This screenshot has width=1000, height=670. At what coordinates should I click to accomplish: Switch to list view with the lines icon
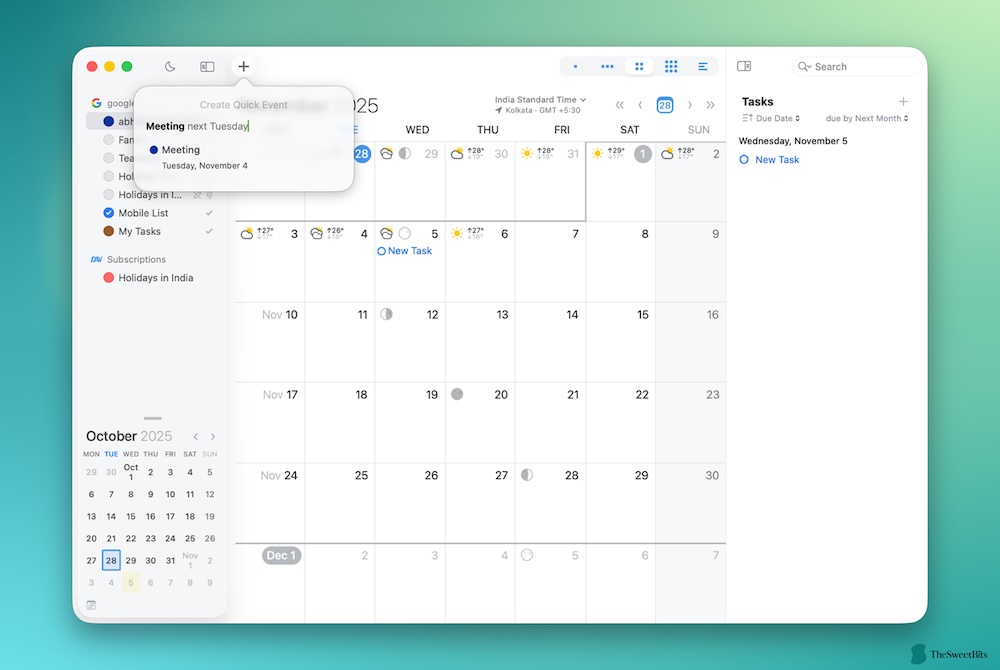click(703, 66)
